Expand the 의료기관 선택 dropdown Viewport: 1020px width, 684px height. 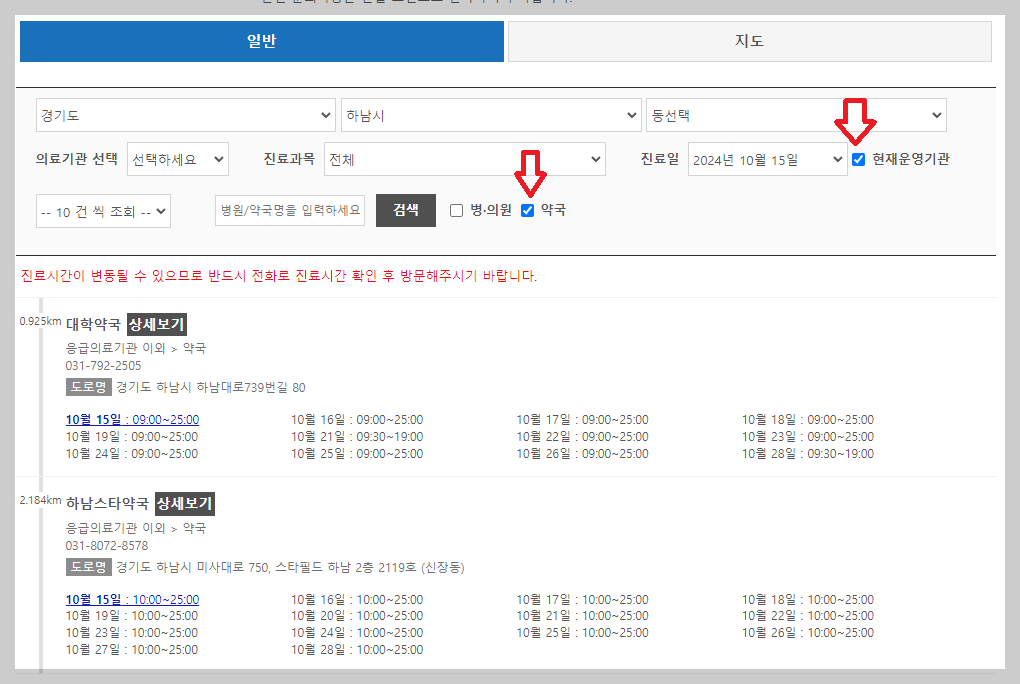[x=178, y=159]
